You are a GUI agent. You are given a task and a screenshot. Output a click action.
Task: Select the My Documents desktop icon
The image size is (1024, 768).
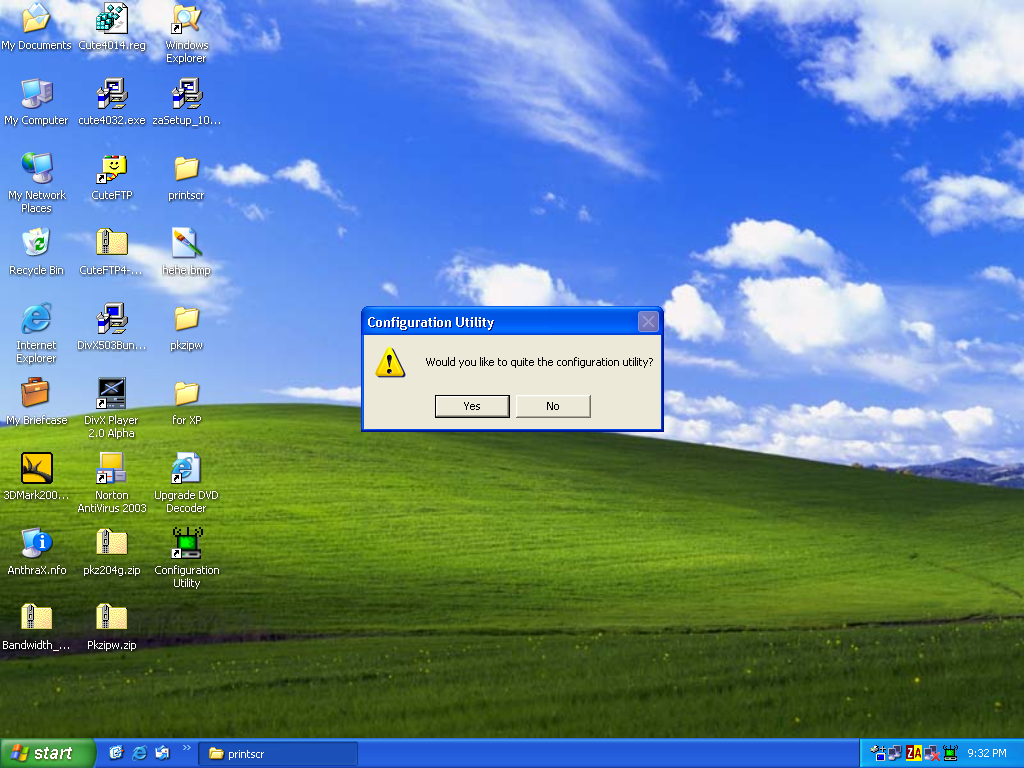37,26
